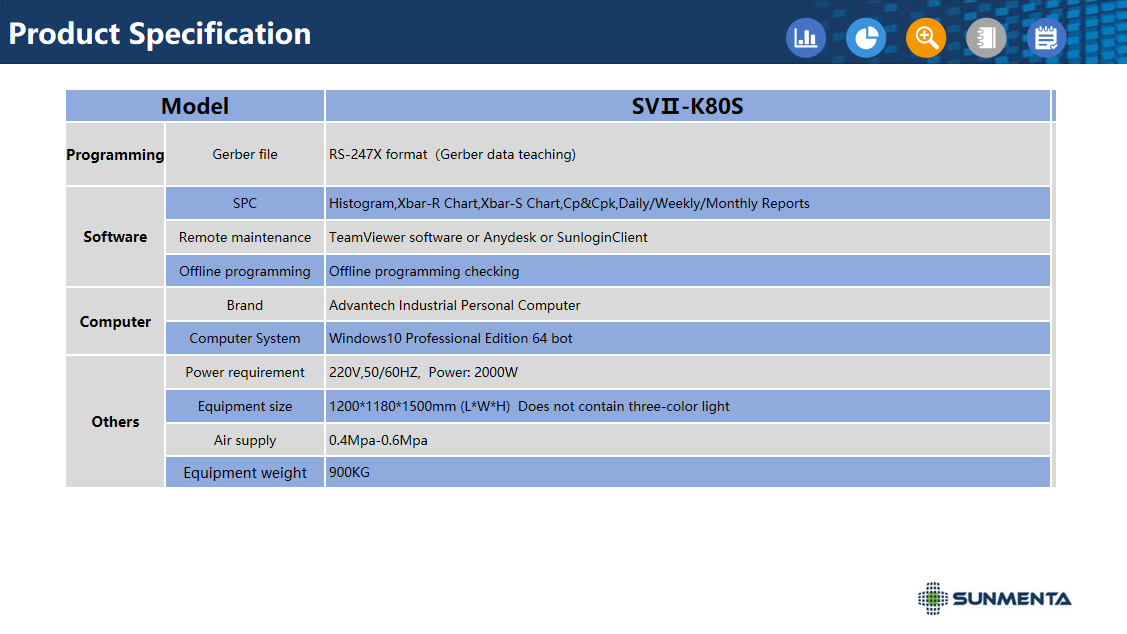Select the "Model" header cell
Image resolution: width=1127 pixels, height=634 pixels.
(x=195, y=106)
